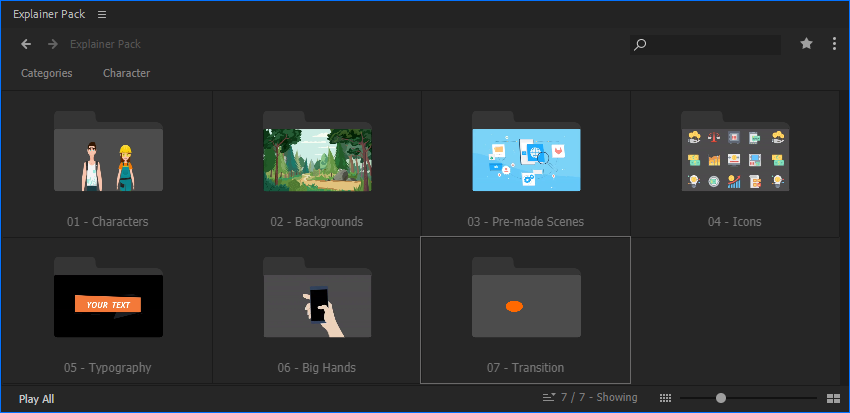Click the '06 - Big Hands' label text
The height and width of the screenshot is (413, 850).
pos(317,367)
